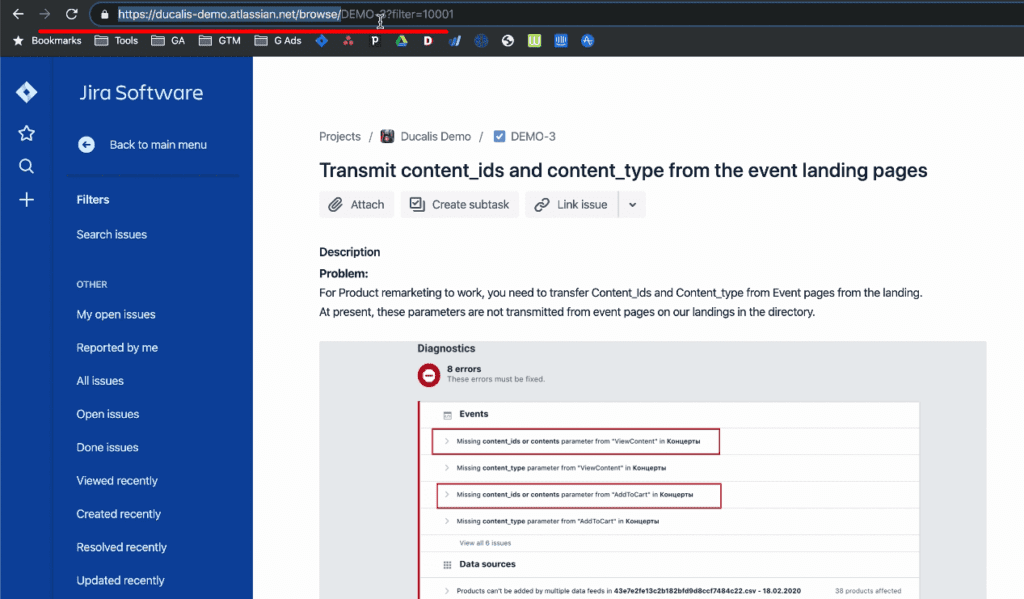Open the dropdown arrow next to Link issue
This screenshot has width=1024, height=599.
tap(633, 204)
